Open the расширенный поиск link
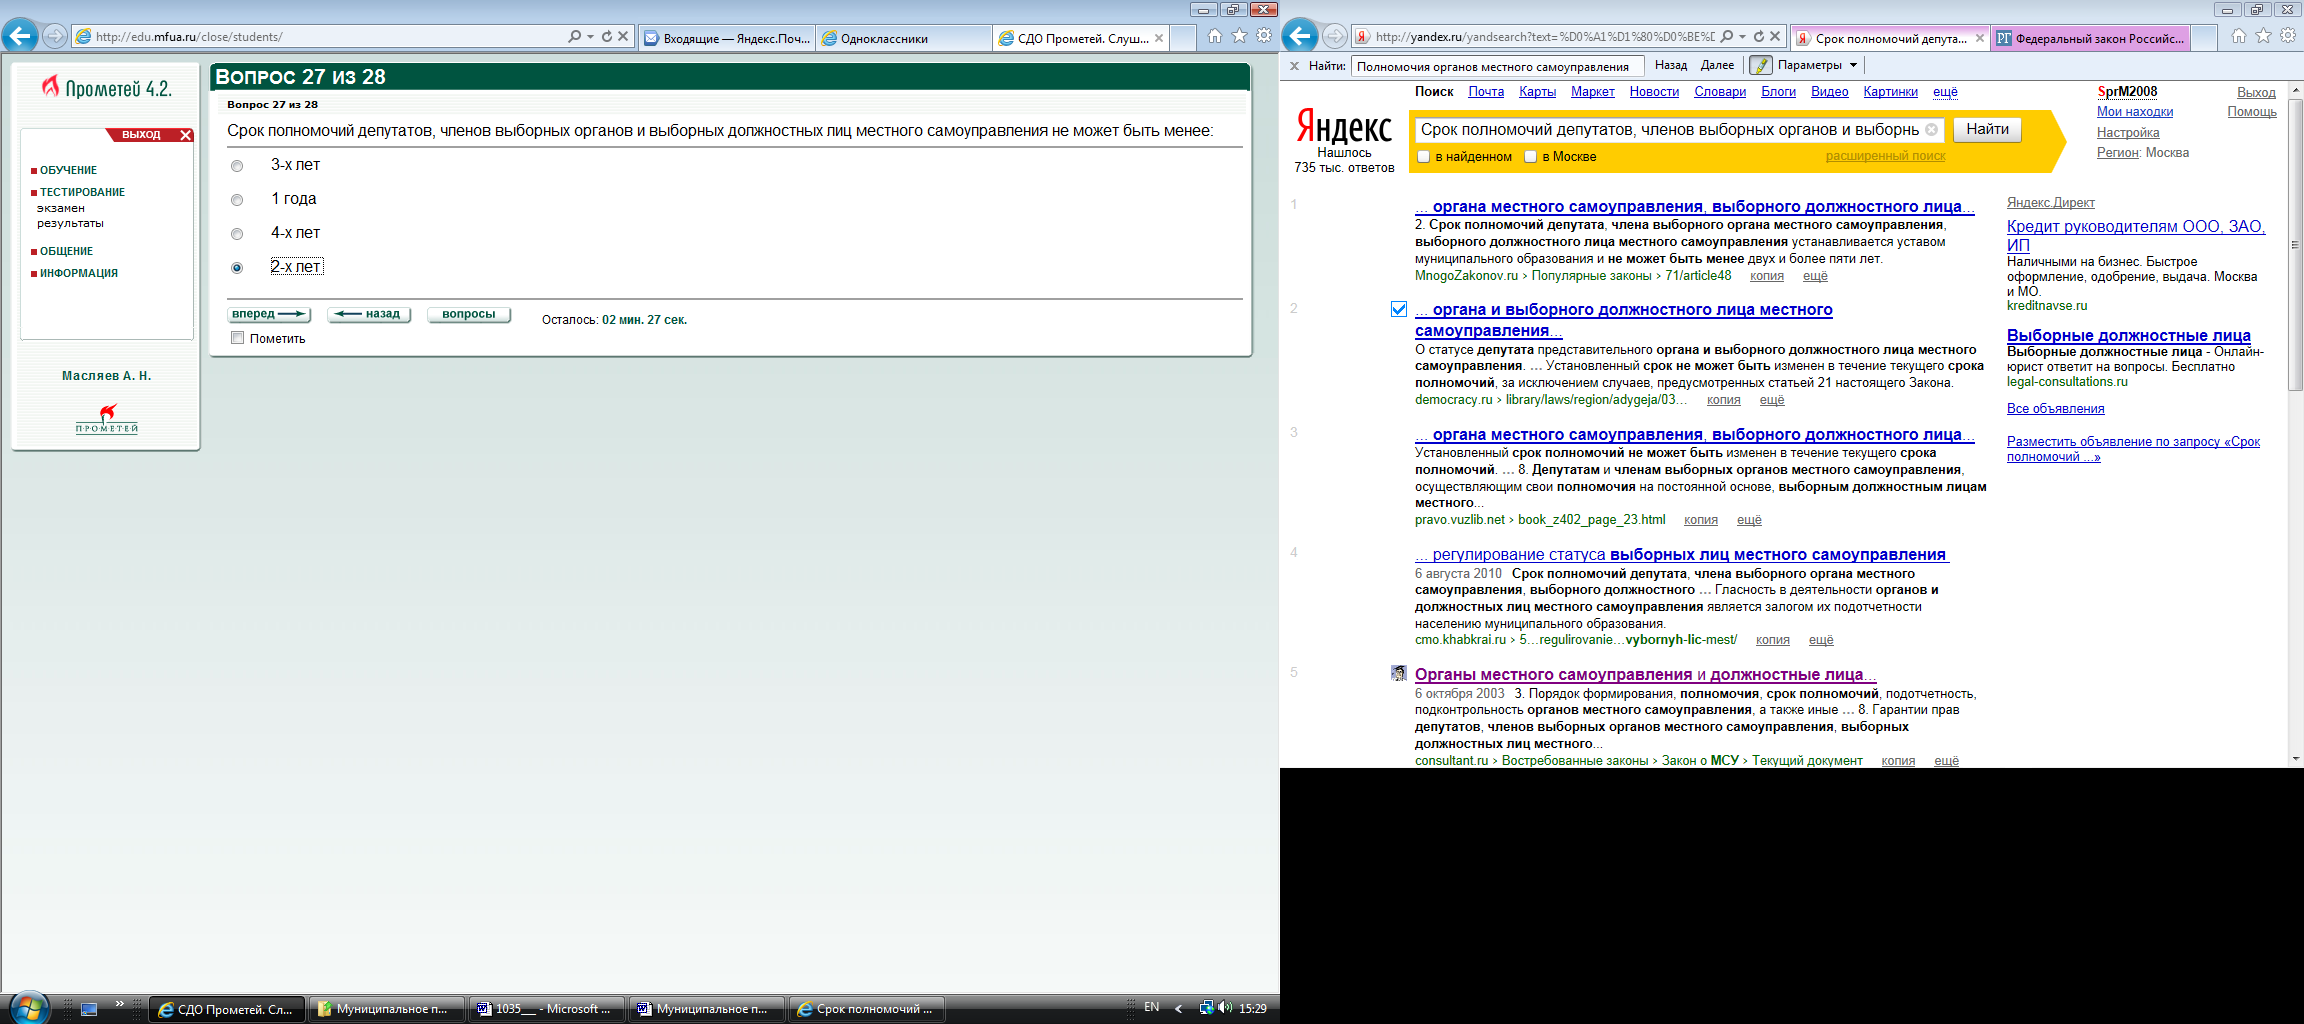The width and height of the screenshot is (2304, 1024). click(x=1885, y=156)
